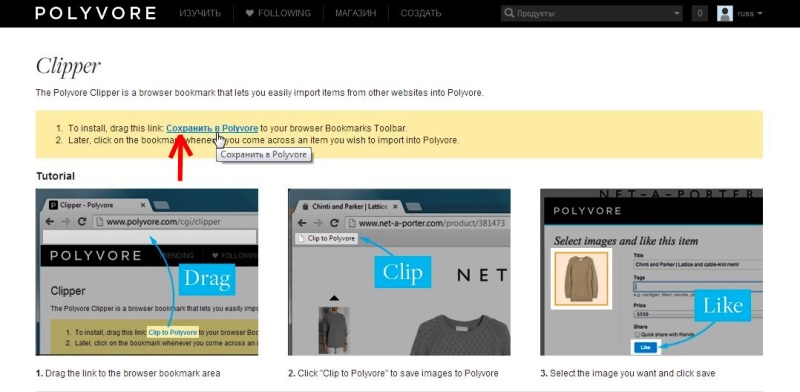This screenshot has height=392, width=800.
Task: Click the Продукты search input field
Action: 592,13
